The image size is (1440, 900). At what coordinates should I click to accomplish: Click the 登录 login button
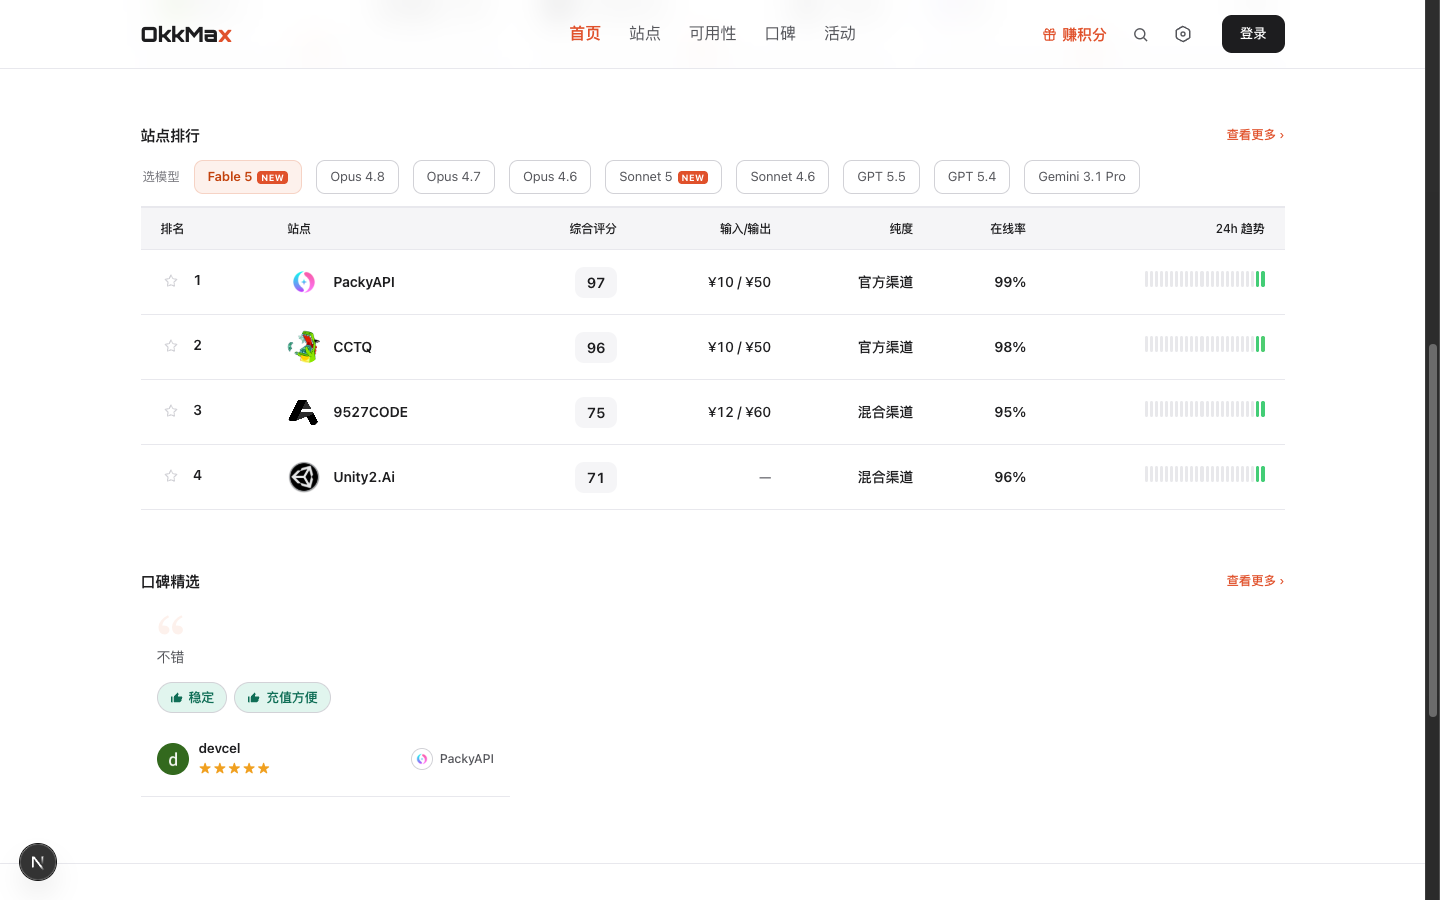pyautogui.click(x=1253, y=34)
